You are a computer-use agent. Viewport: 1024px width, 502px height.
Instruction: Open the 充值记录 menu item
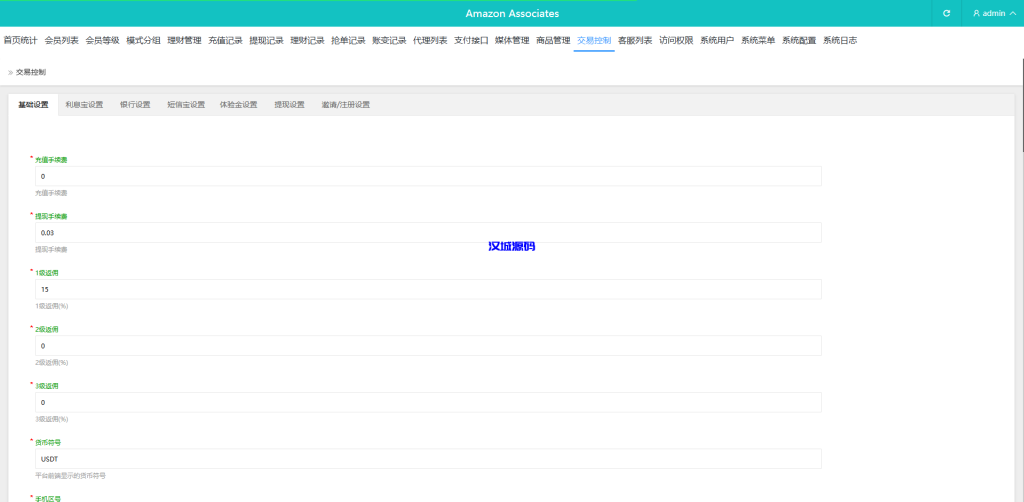click(x=225, y=41)
